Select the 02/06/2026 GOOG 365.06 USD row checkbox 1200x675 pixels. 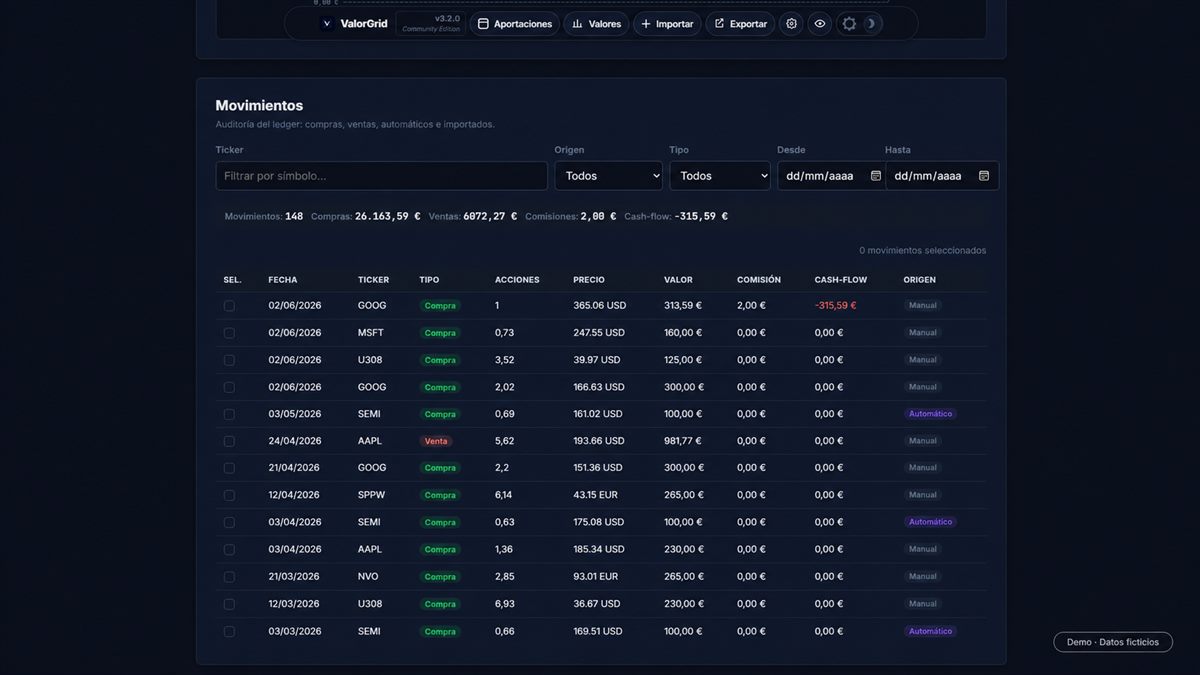pyautogui.click(x=229, y=305)
